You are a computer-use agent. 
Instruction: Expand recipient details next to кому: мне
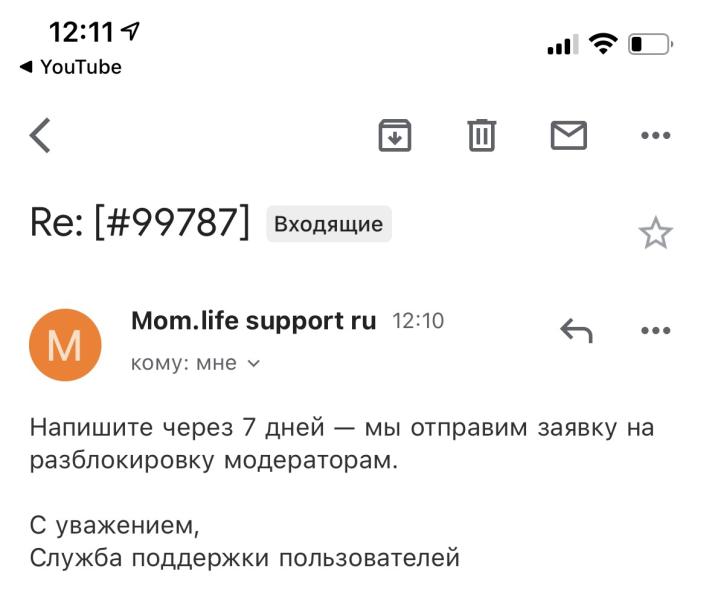(x=253, y=364)
